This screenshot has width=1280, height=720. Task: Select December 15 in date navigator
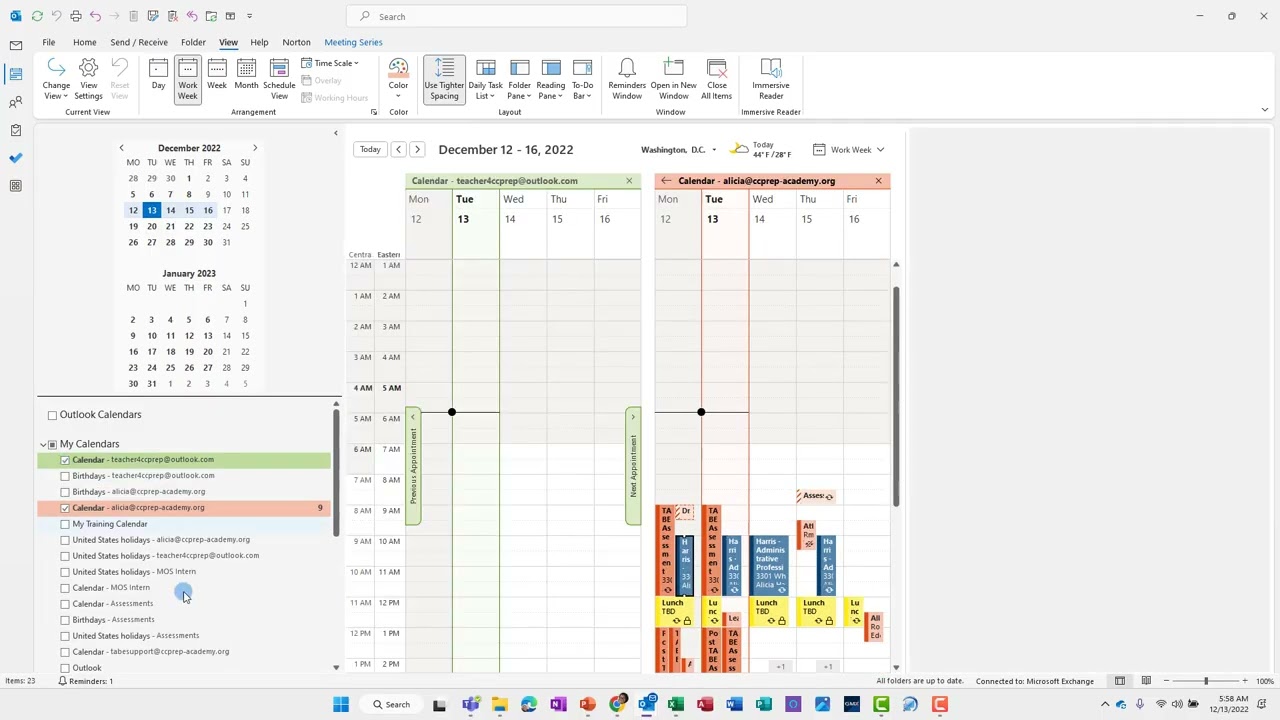tap(189, 210)
